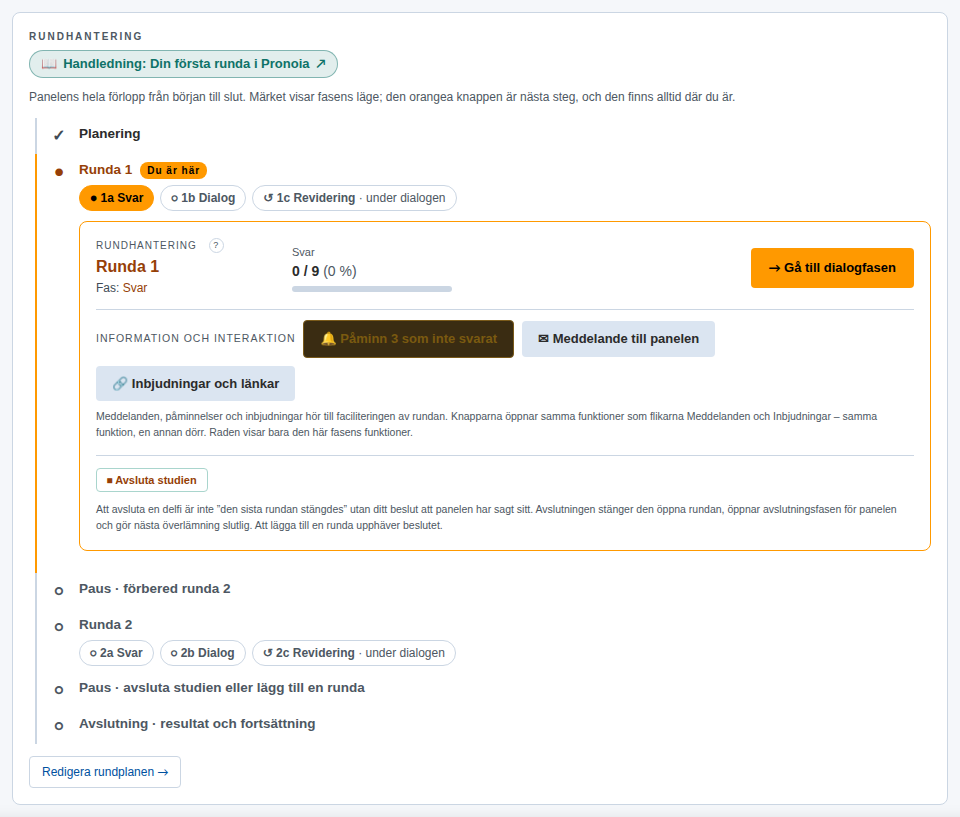
Task: Click the Avsluta studien button
Action: (152, 480)
